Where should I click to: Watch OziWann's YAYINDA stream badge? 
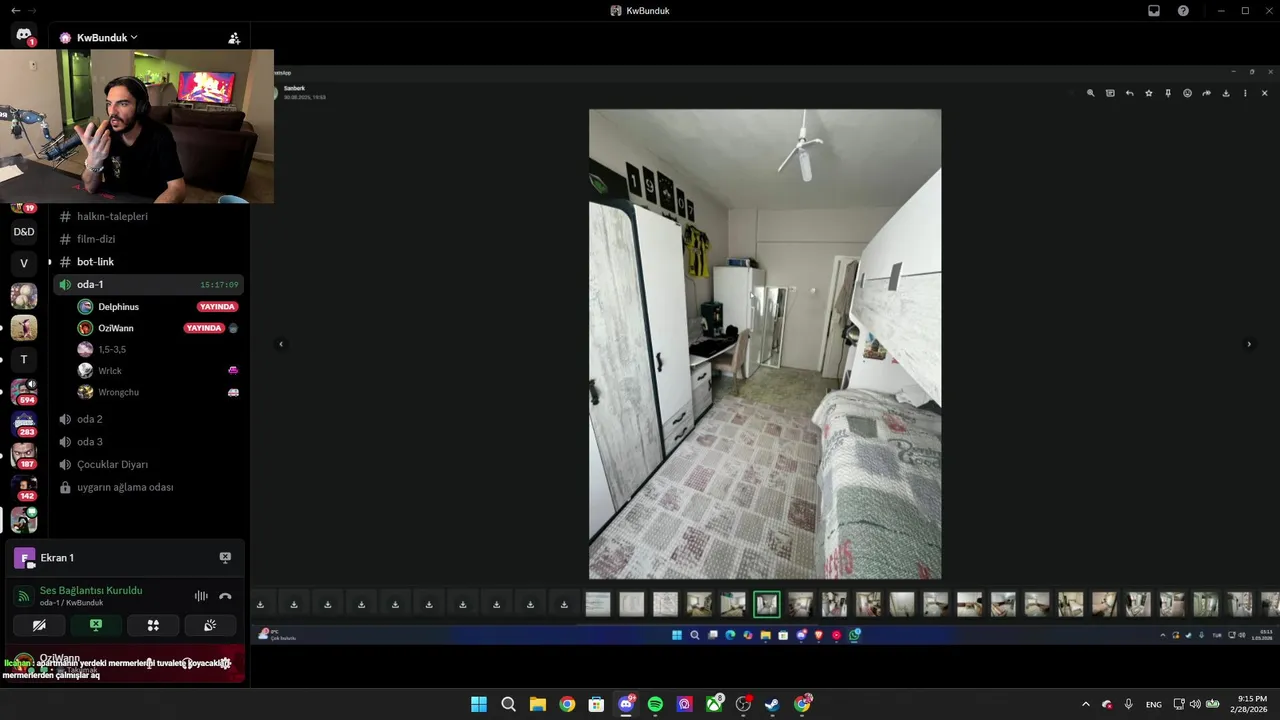point(204,328)
